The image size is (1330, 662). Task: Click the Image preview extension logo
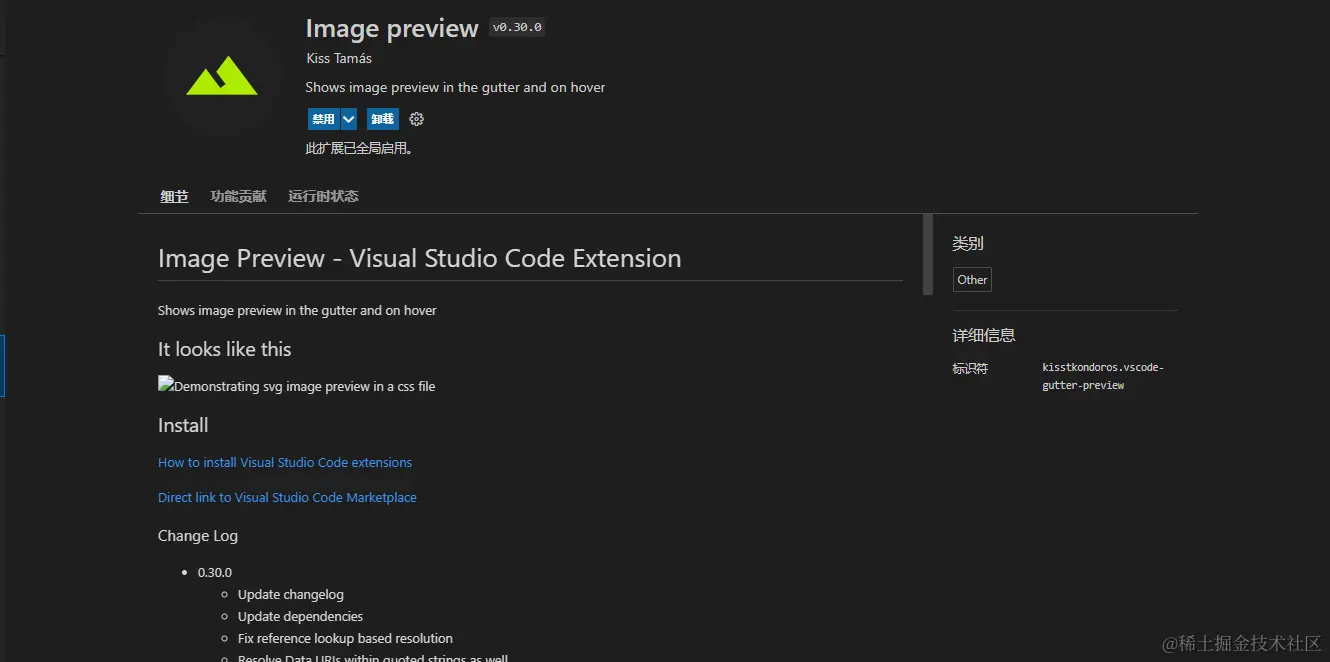222,78
